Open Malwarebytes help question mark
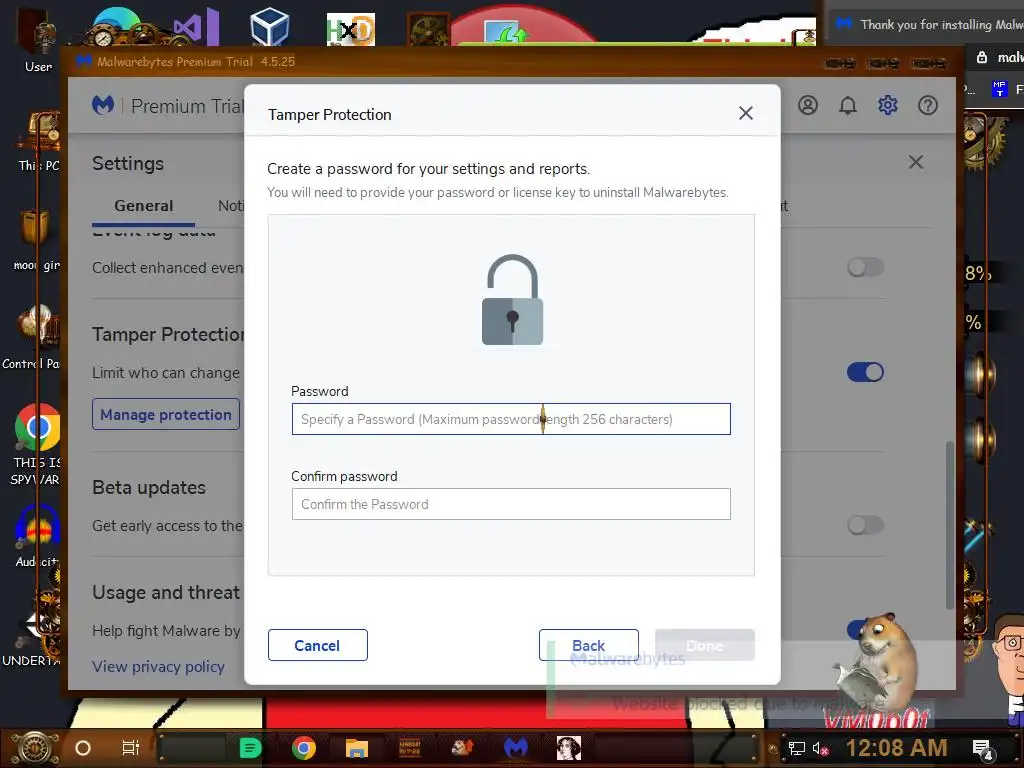This screenshot has height=768, width=1024. pos(927,105)
